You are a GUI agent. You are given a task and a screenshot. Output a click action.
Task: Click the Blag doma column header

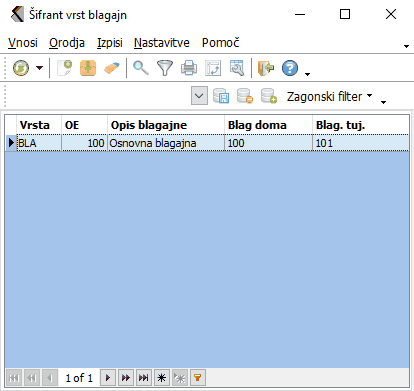[x=269, y=125]
